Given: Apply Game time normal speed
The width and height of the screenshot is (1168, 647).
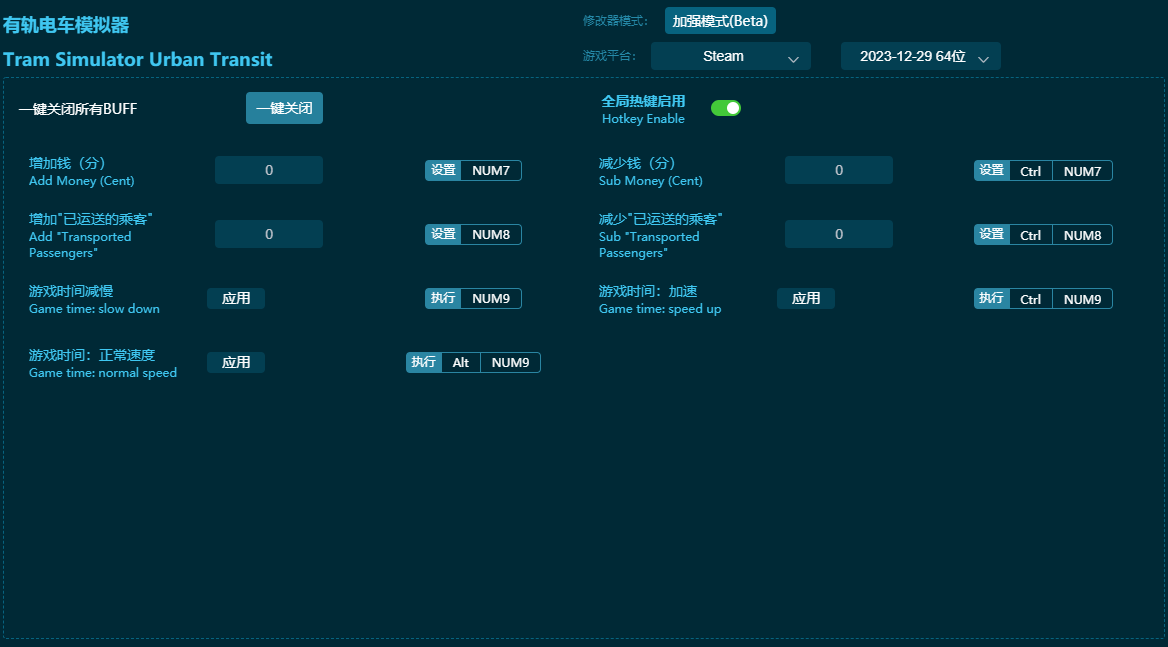Looking at the screenshot, I should tap(236, 362).
